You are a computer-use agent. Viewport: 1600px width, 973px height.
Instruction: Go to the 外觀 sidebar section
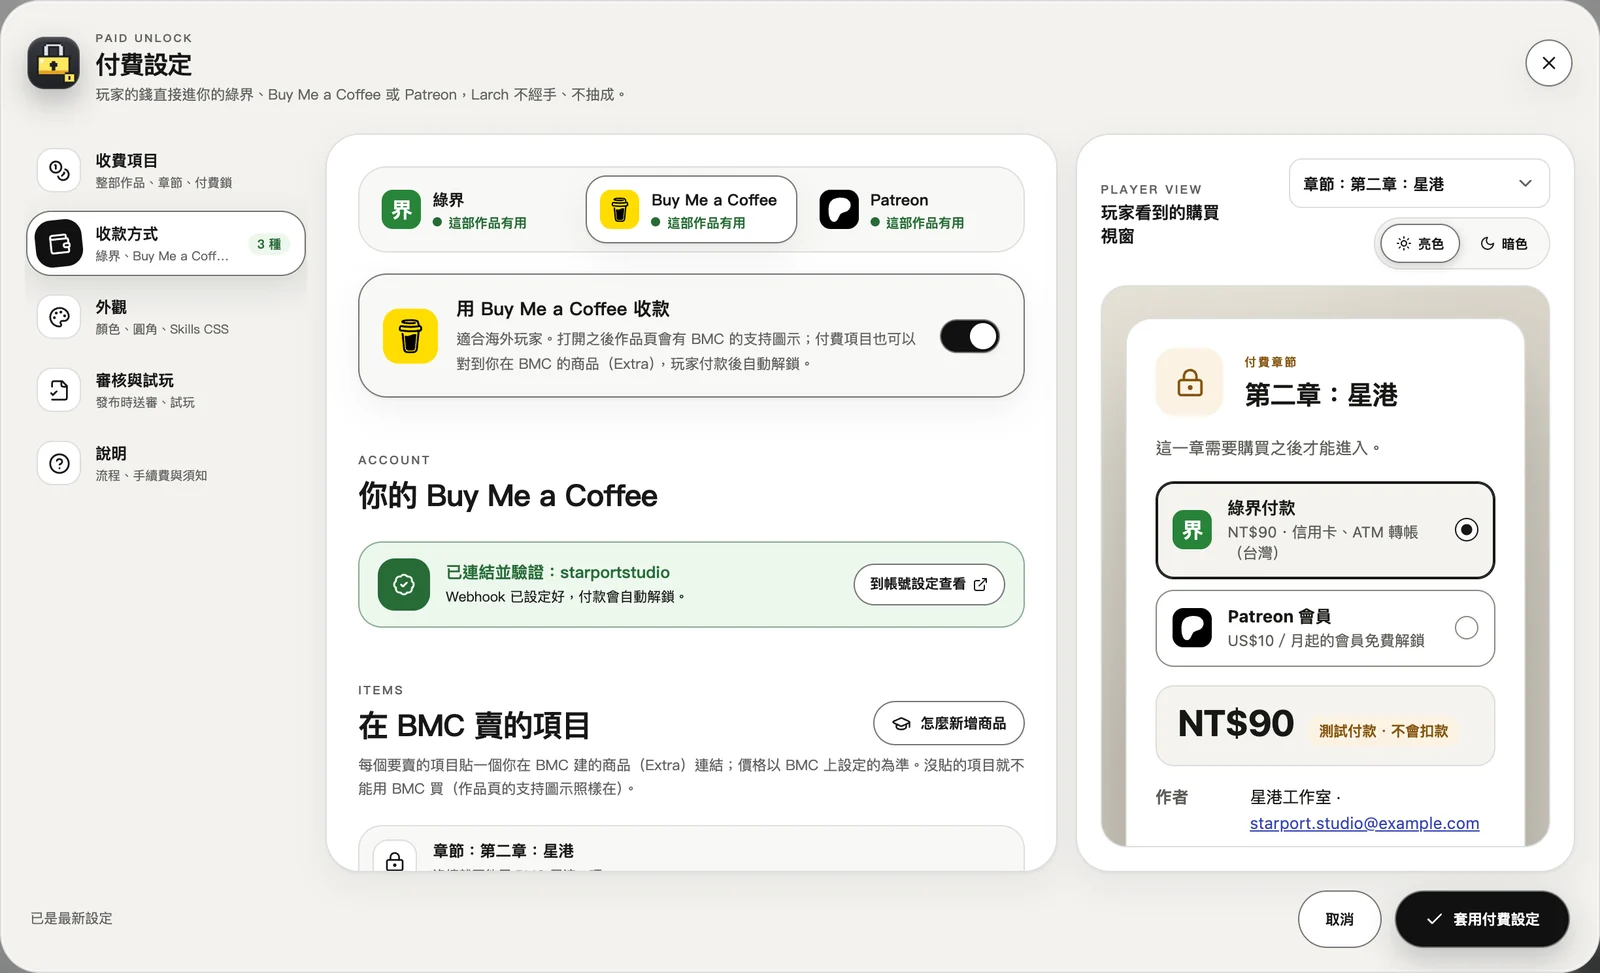tap(166, 317)
